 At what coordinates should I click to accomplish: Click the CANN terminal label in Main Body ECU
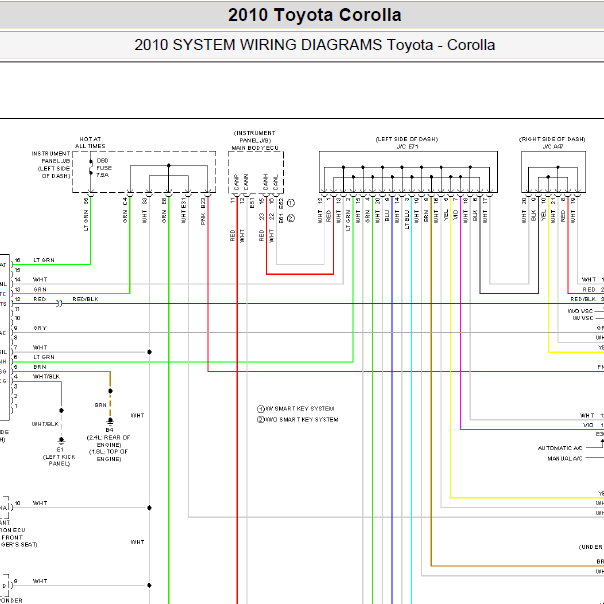click(246, 182)
